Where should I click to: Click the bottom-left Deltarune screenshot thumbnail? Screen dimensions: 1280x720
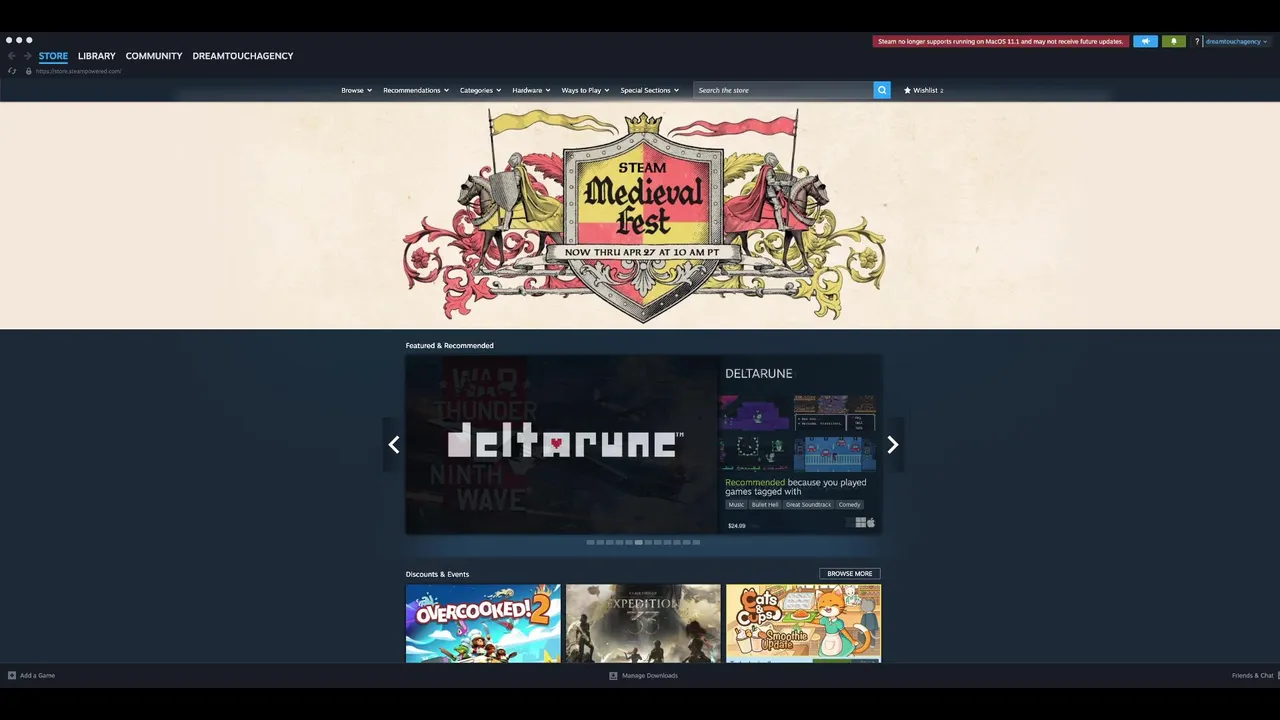coord(756,453)
